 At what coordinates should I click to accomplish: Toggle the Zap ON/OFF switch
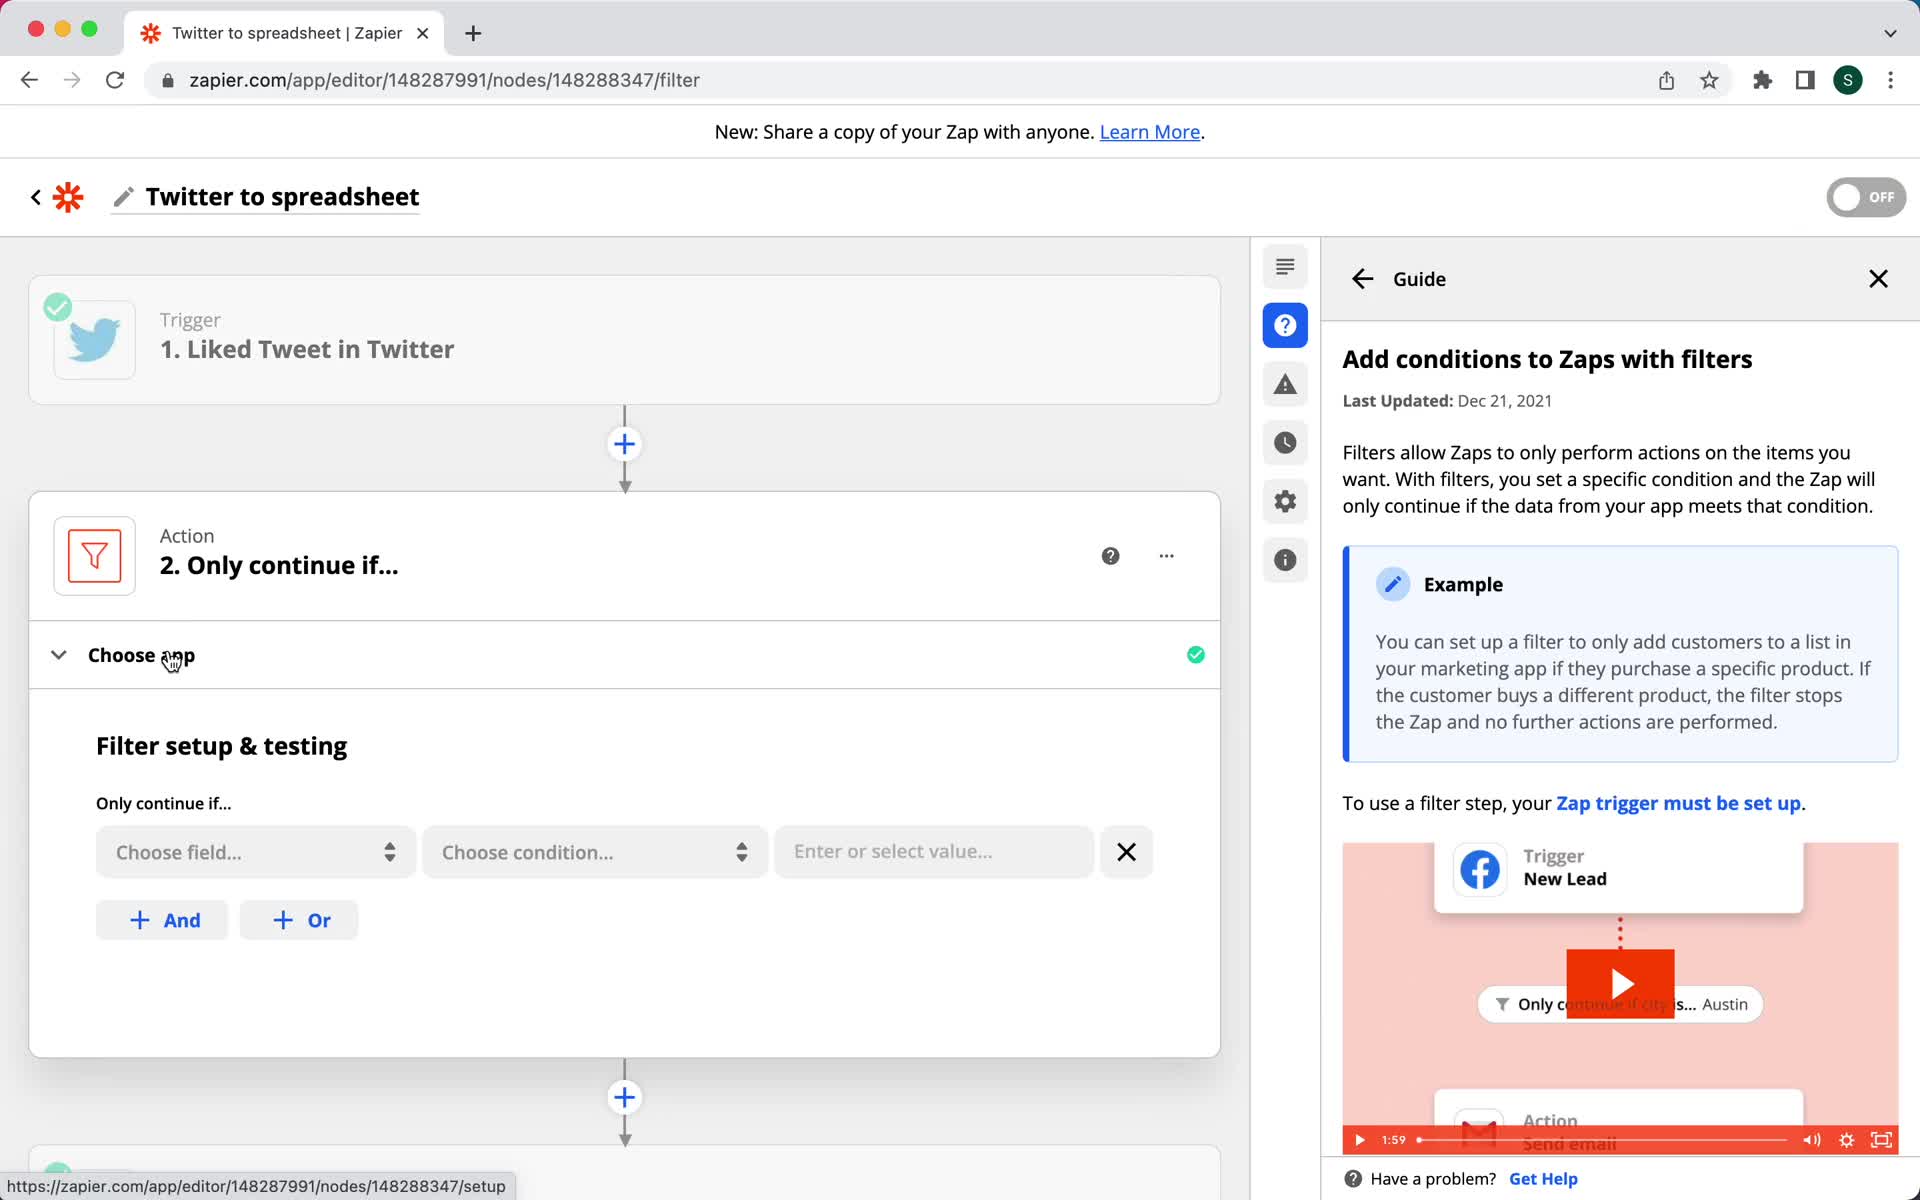[1865, 195]
